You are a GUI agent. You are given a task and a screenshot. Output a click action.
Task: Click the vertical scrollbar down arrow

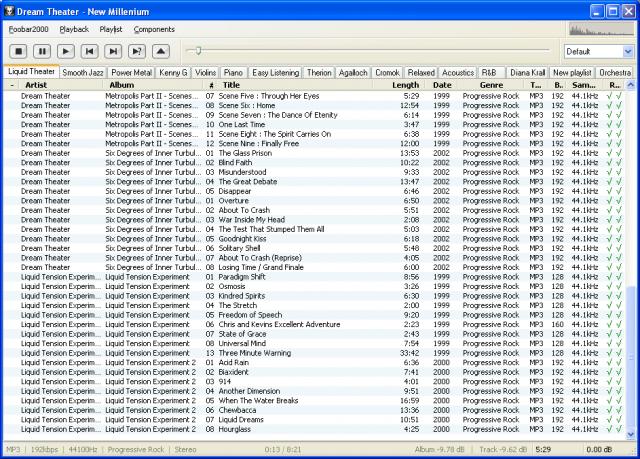631,435
